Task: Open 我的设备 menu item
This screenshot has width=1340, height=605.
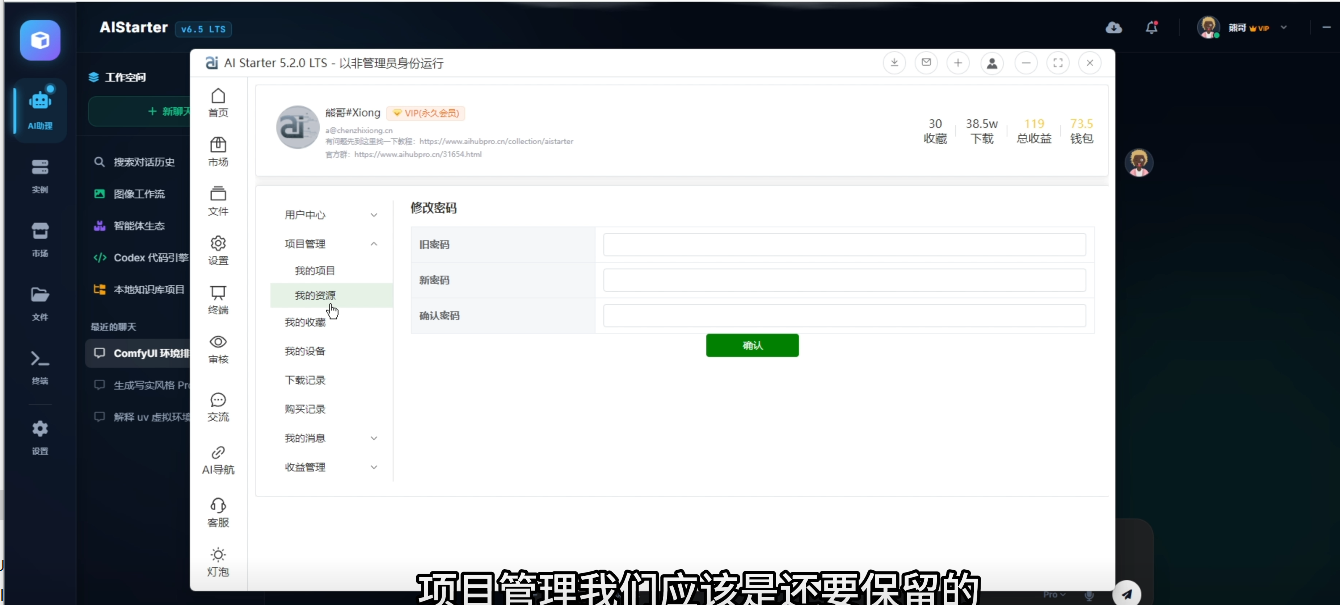Action: click(305, 352)
